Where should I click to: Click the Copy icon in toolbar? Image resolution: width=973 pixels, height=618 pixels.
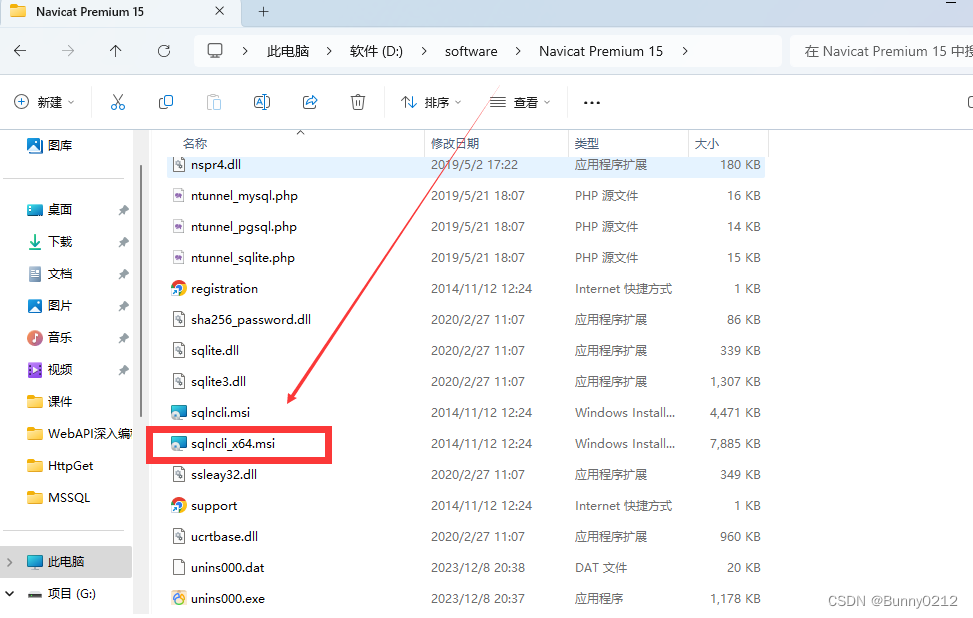click(x=166, y=102)
